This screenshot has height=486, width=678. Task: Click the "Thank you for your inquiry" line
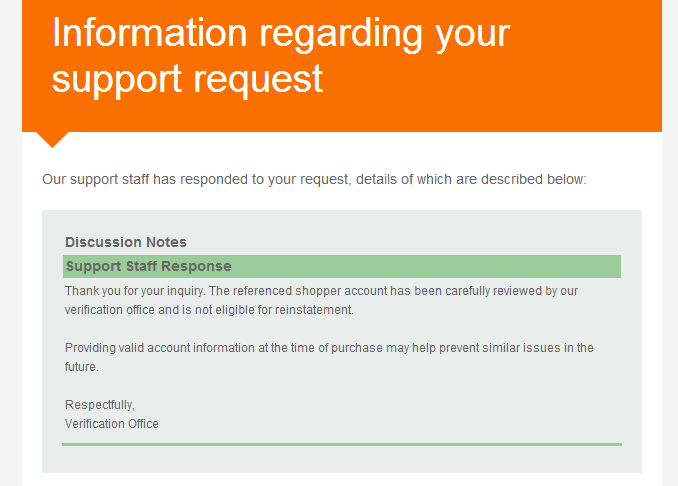[x=321, y=291]
